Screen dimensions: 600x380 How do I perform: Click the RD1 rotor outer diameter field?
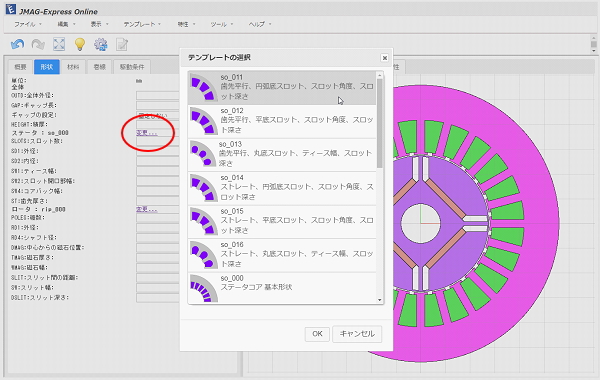158,228
